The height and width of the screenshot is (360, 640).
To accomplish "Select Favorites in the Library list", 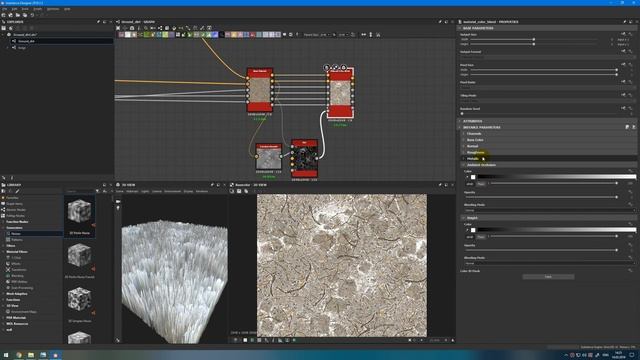I will pos(12,198).
